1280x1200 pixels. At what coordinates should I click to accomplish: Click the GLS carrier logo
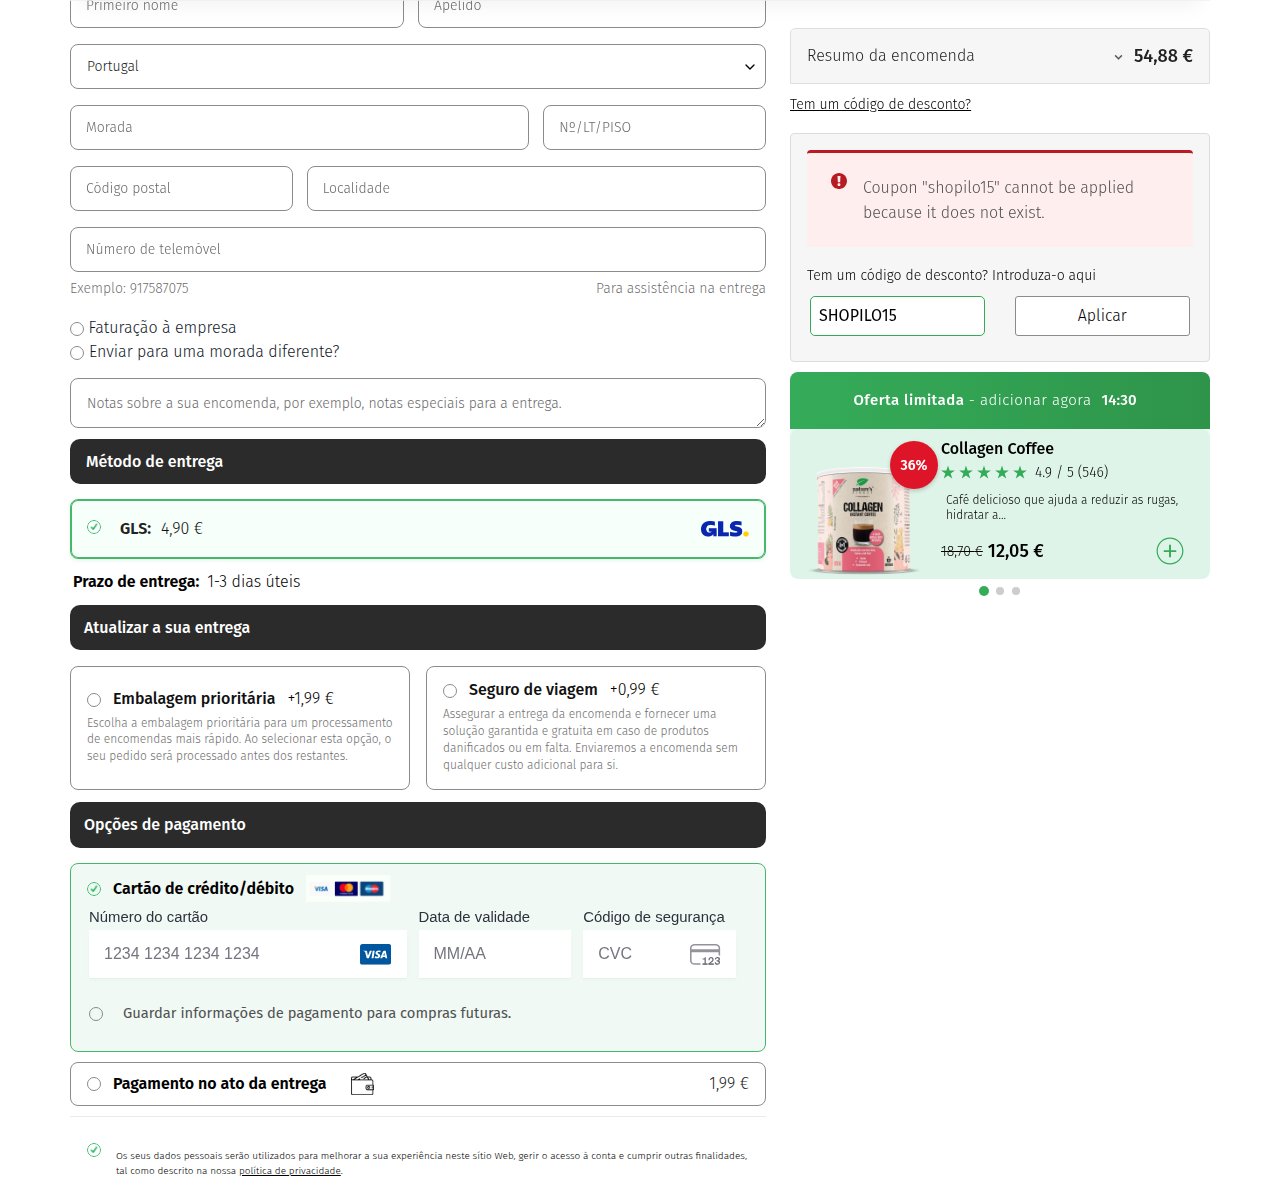pyautogui.click(x=724, y=529)
